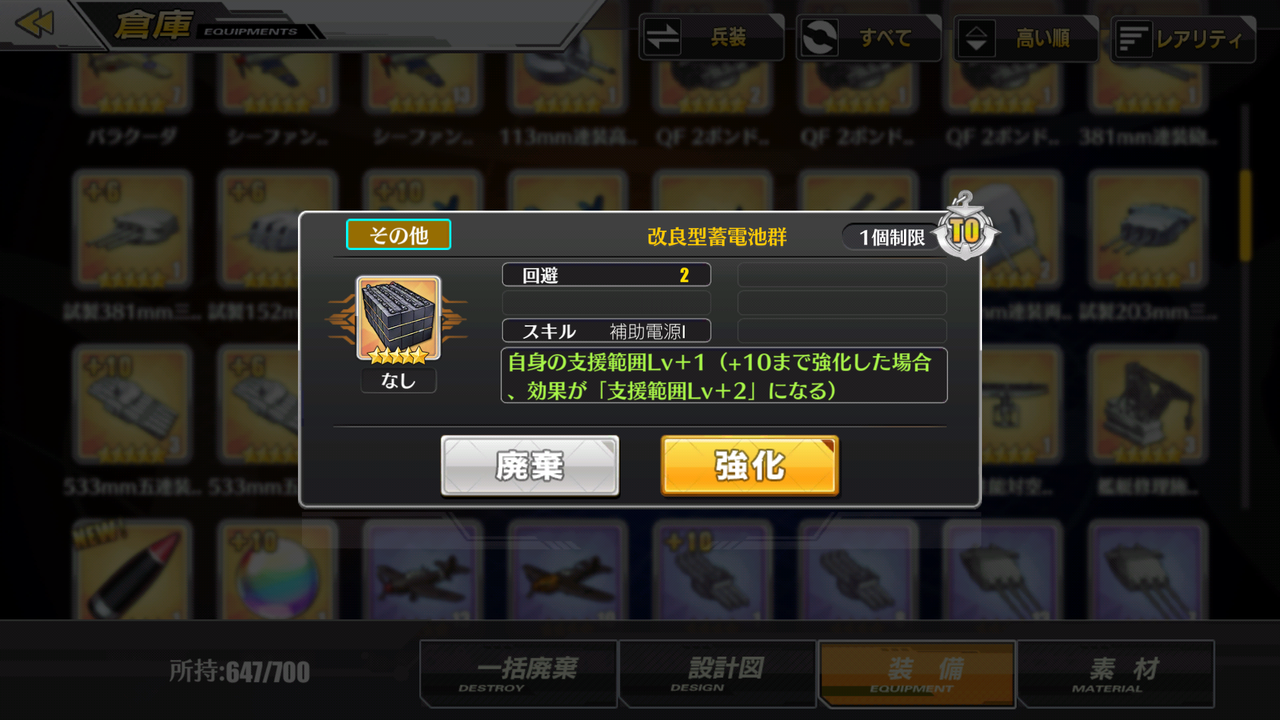Open the すべて category filter
The image size is (1280, 720).
868,38
